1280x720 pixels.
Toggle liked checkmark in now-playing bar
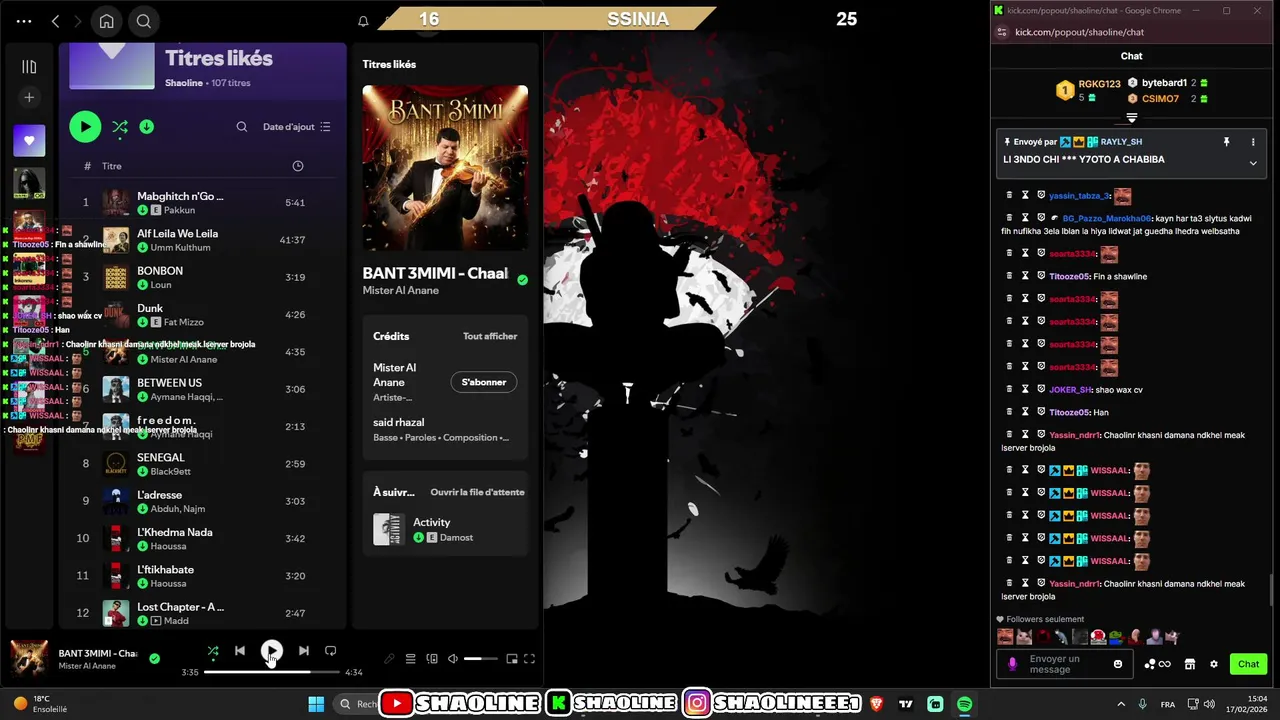(154, 658)
